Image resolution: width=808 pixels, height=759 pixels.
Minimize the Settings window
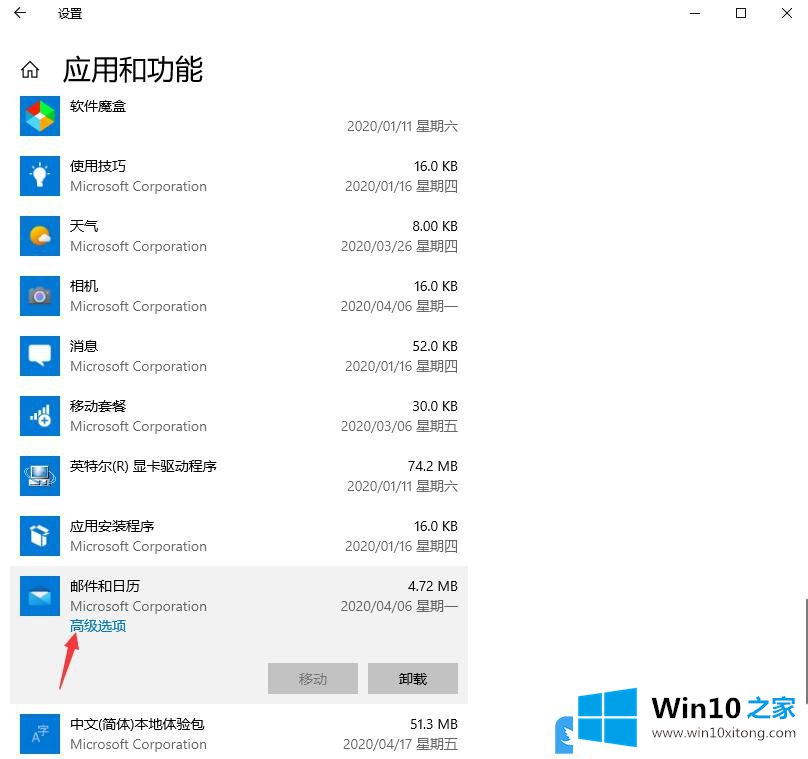[x=695, y=13]
